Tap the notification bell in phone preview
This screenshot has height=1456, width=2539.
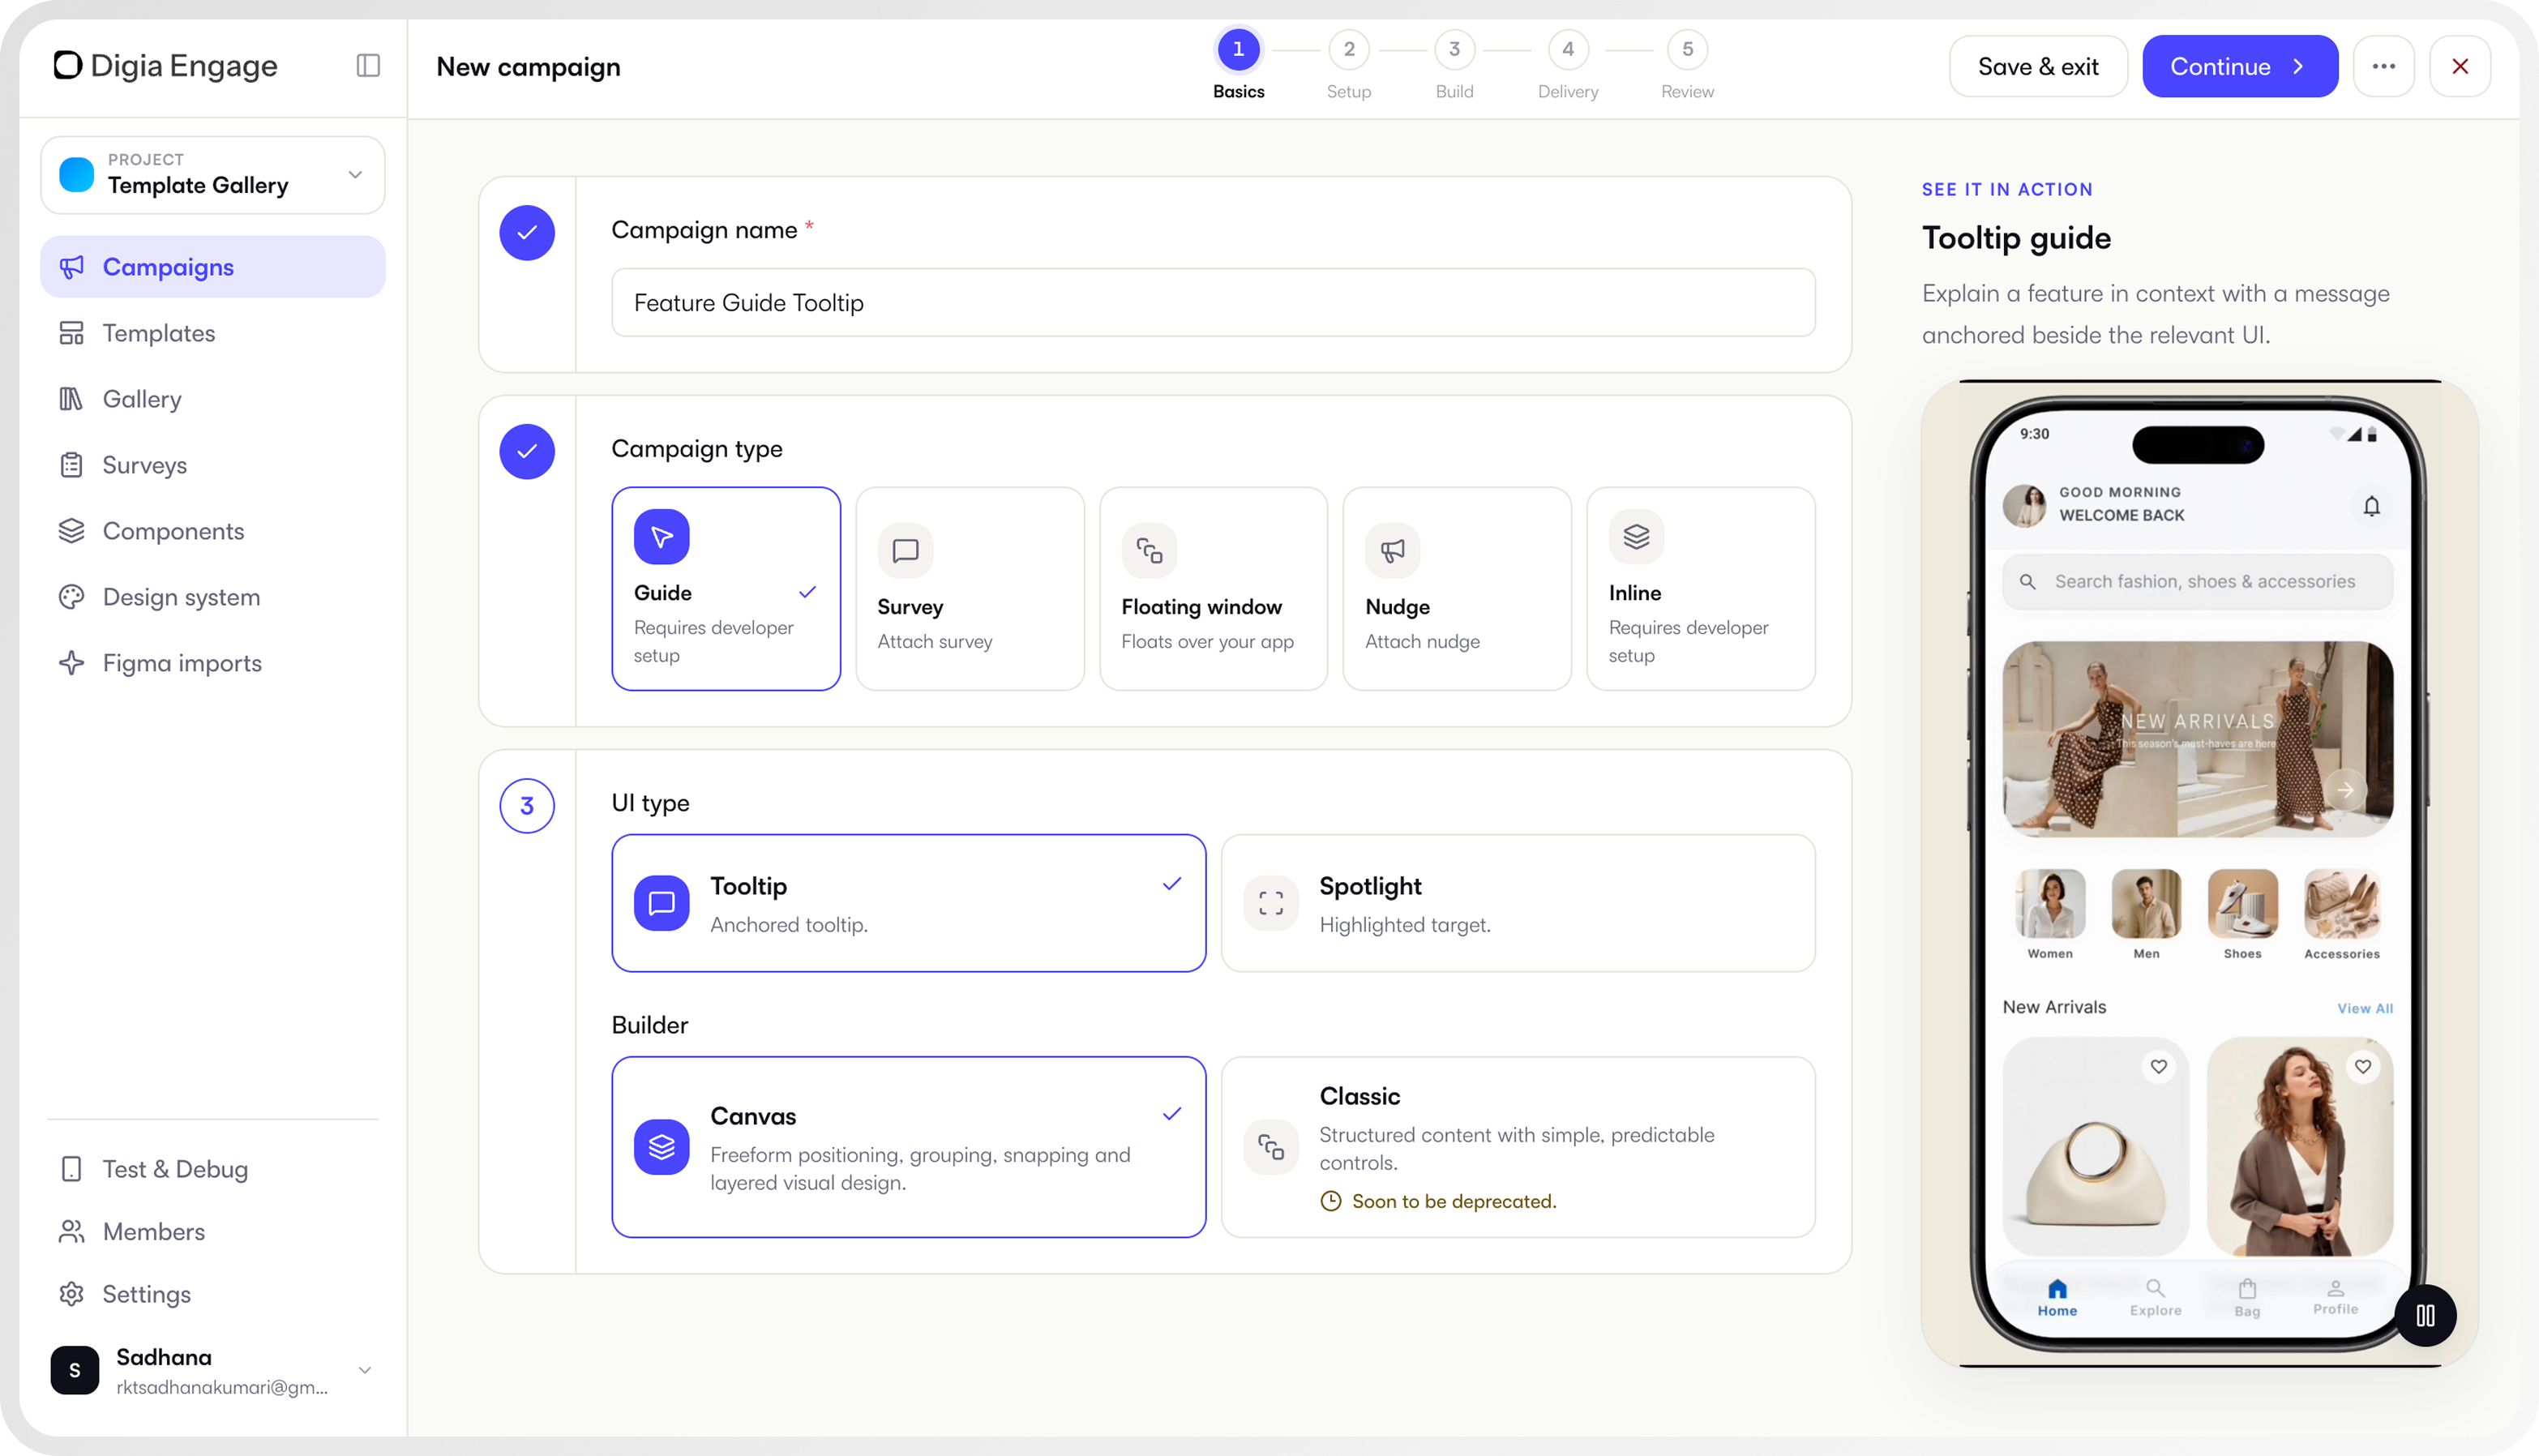[2371, 506]
